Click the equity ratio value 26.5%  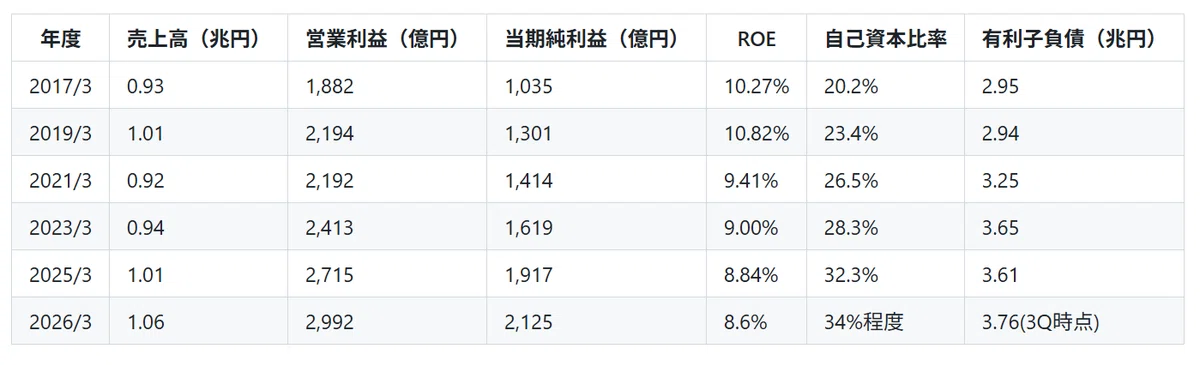851,181
